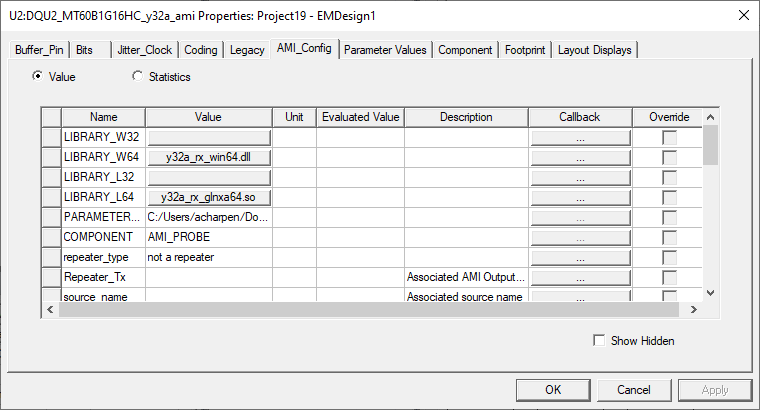This screenshot has width=760, height=410.
Task: Select the LIBRARY_W64 row header
Action: (x=51, y=158)
